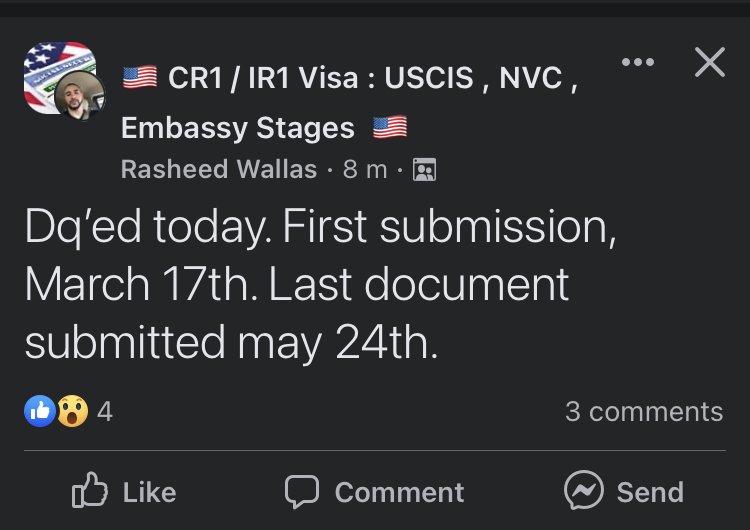Open the 3 comments link
The image size is (750, 530).
tap(644, 411)
